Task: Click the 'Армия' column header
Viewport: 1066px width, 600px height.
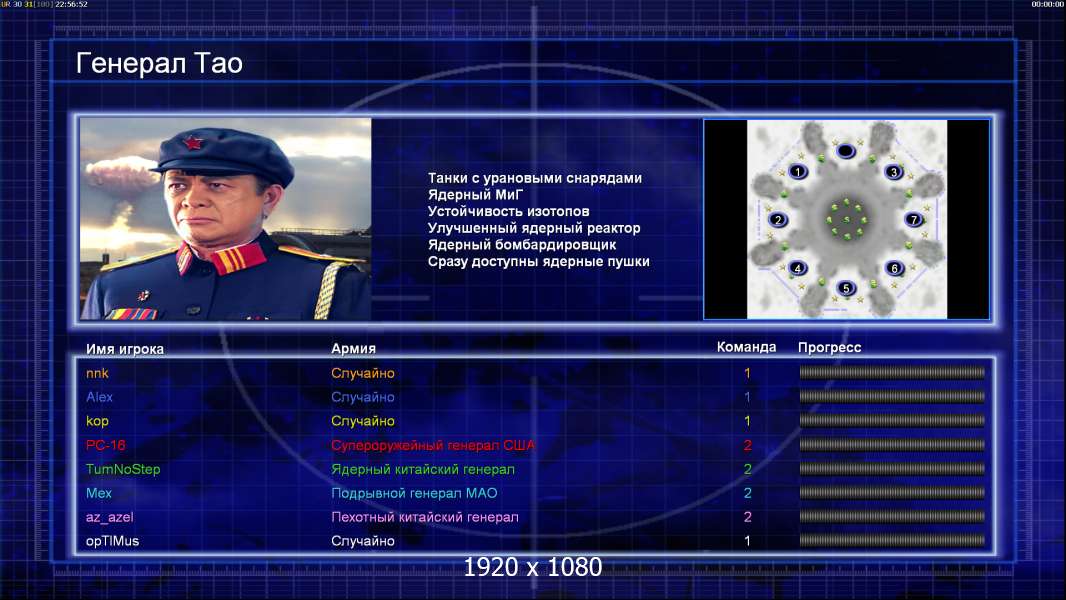Action: coord(354,348)
